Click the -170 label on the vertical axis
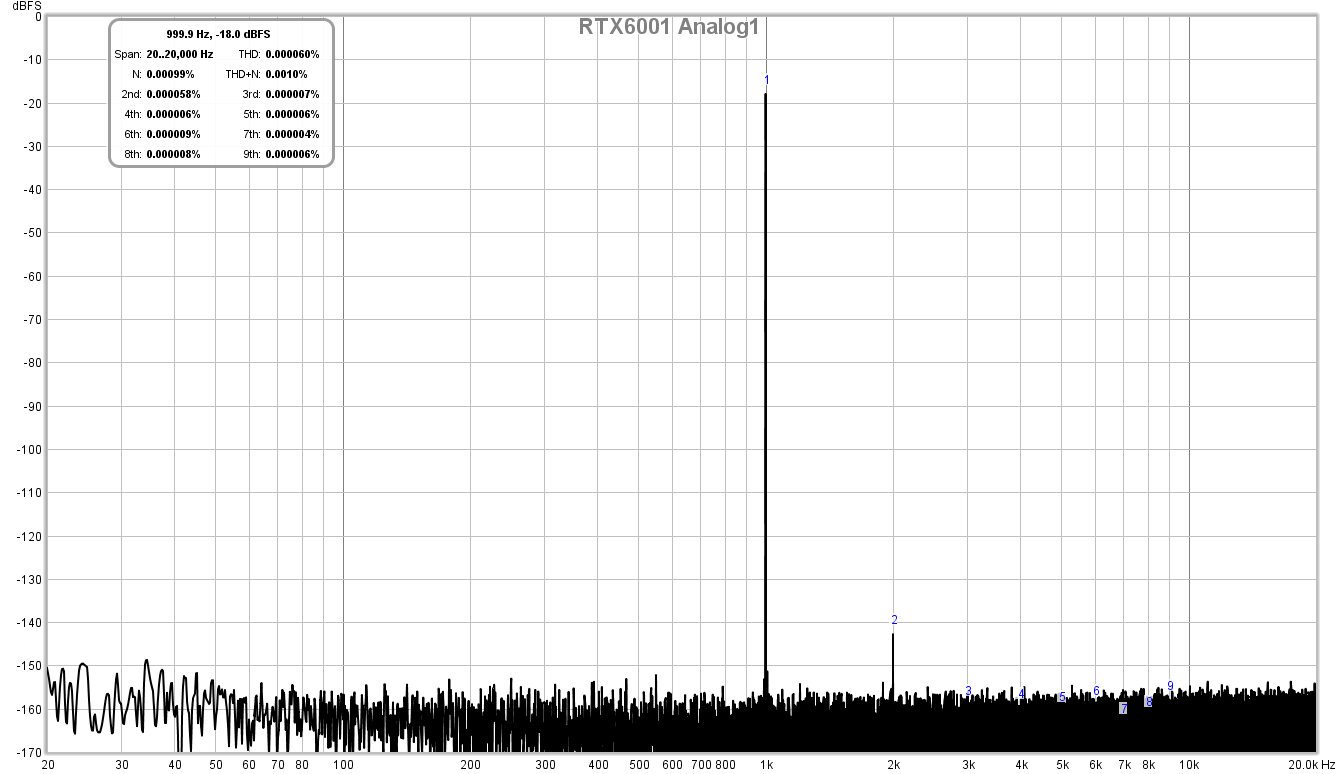The width and height of the screenshot is (1339, 774). click(30, 752)
